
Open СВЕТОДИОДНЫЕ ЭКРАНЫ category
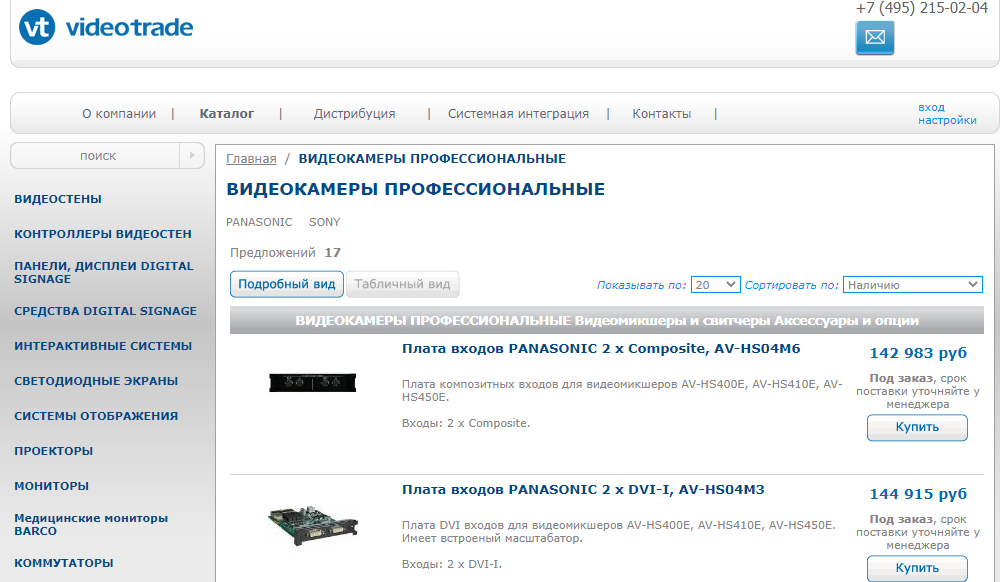[96, 381]
